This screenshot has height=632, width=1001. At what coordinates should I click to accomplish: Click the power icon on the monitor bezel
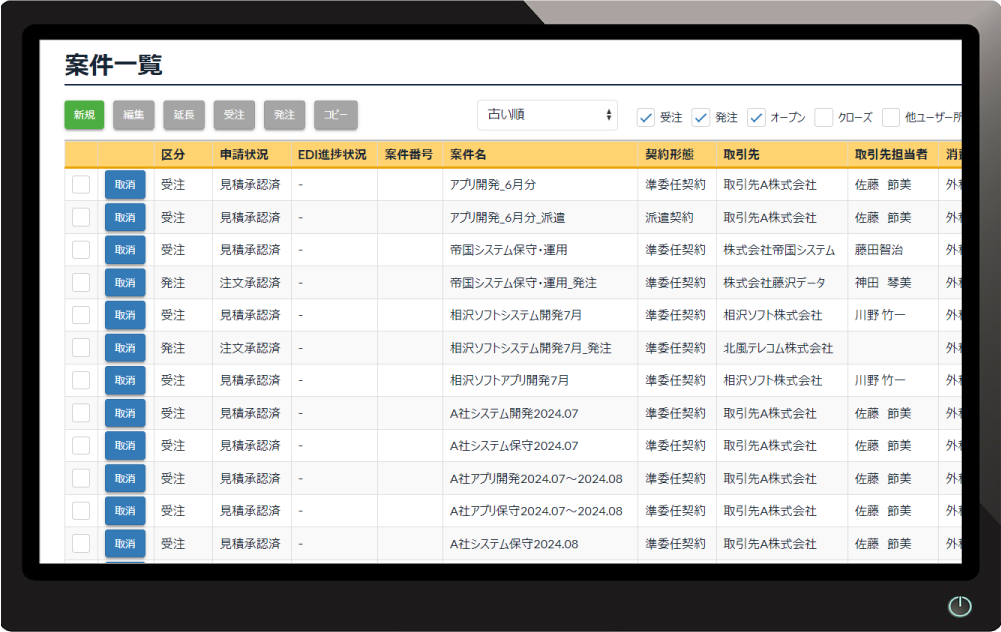(x=959, y=606)
